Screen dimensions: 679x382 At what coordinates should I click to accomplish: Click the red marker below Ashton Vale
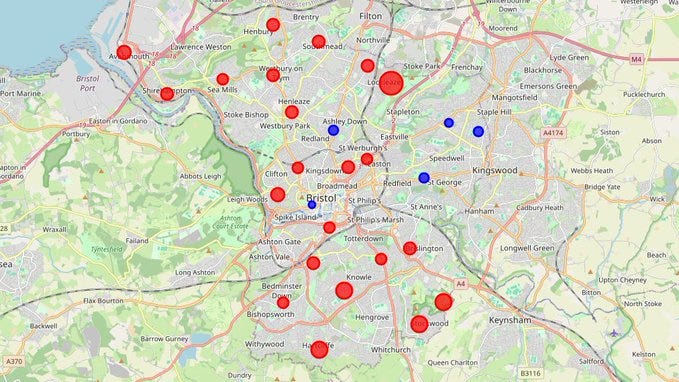click(313, 263)
